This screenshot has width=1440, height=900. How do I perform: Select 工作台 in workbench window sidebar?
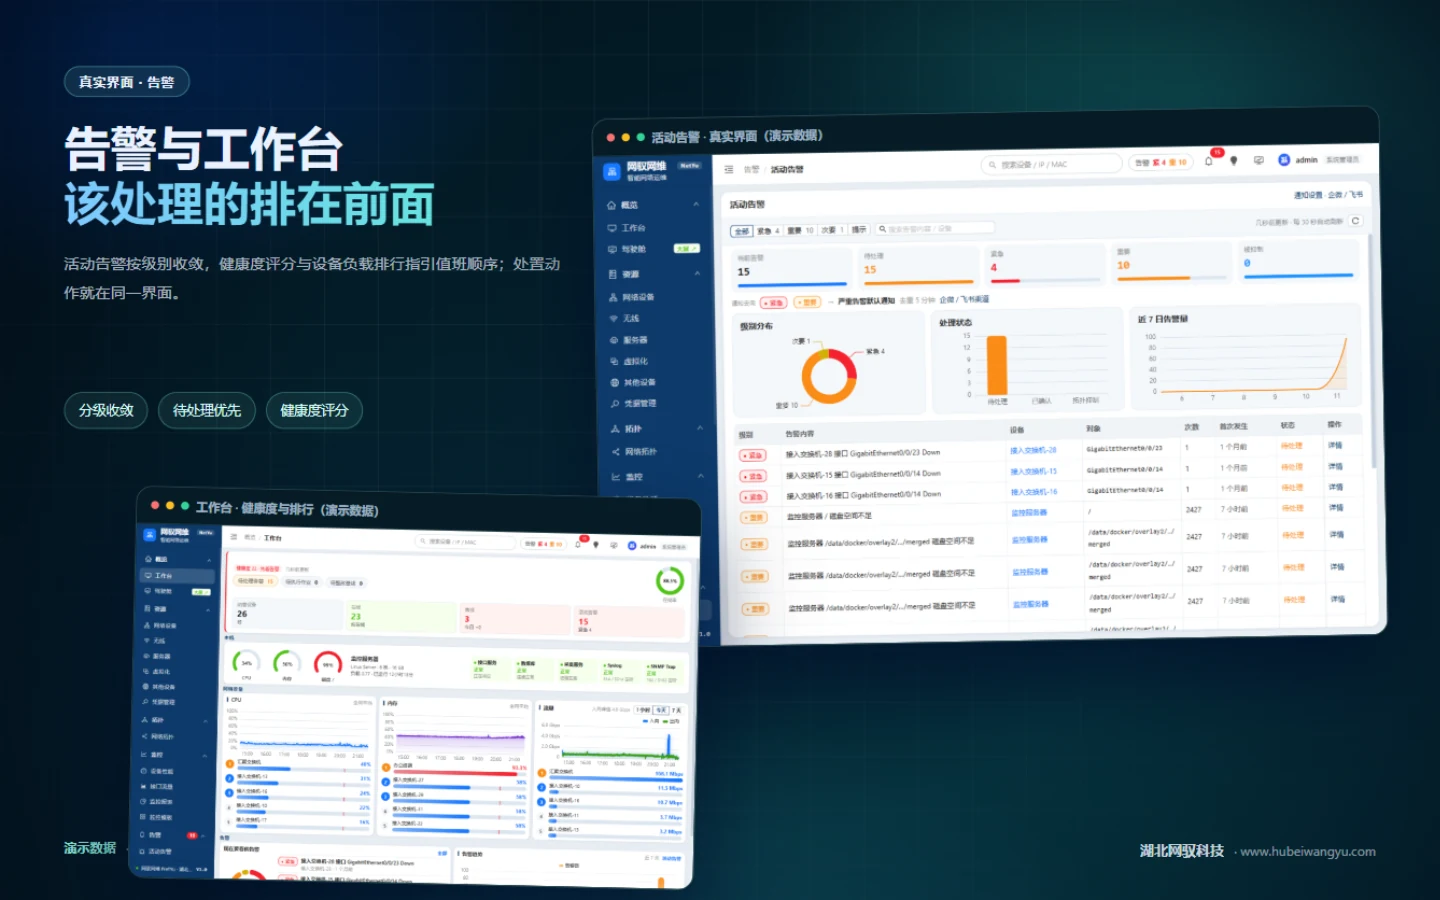[178, 576]
